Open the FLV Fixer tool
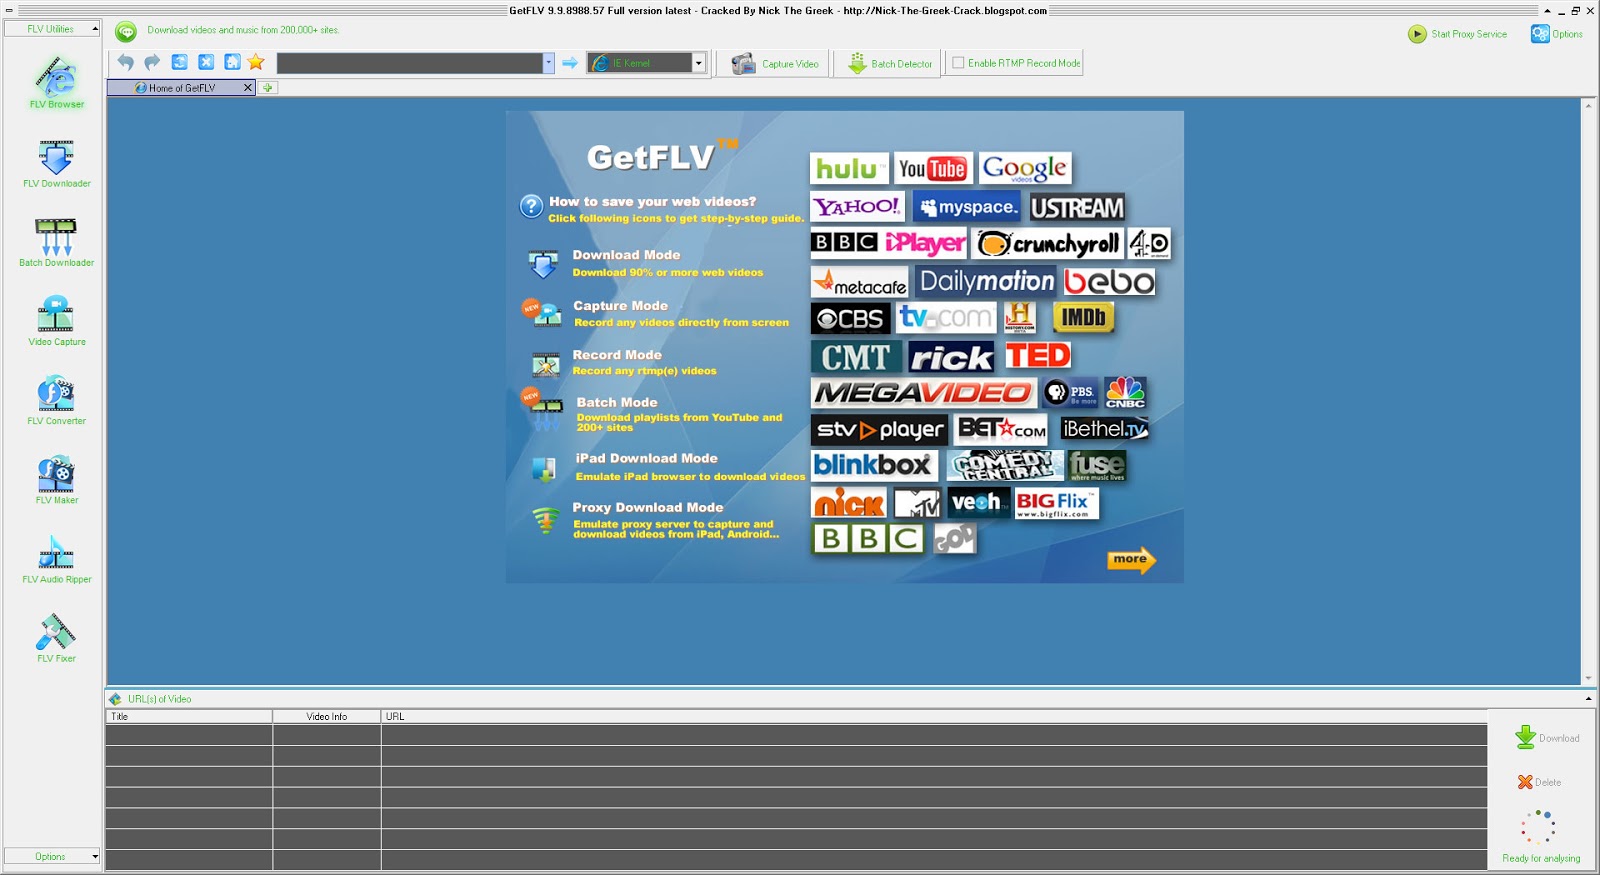1600x875 pixels. (56, 638)
